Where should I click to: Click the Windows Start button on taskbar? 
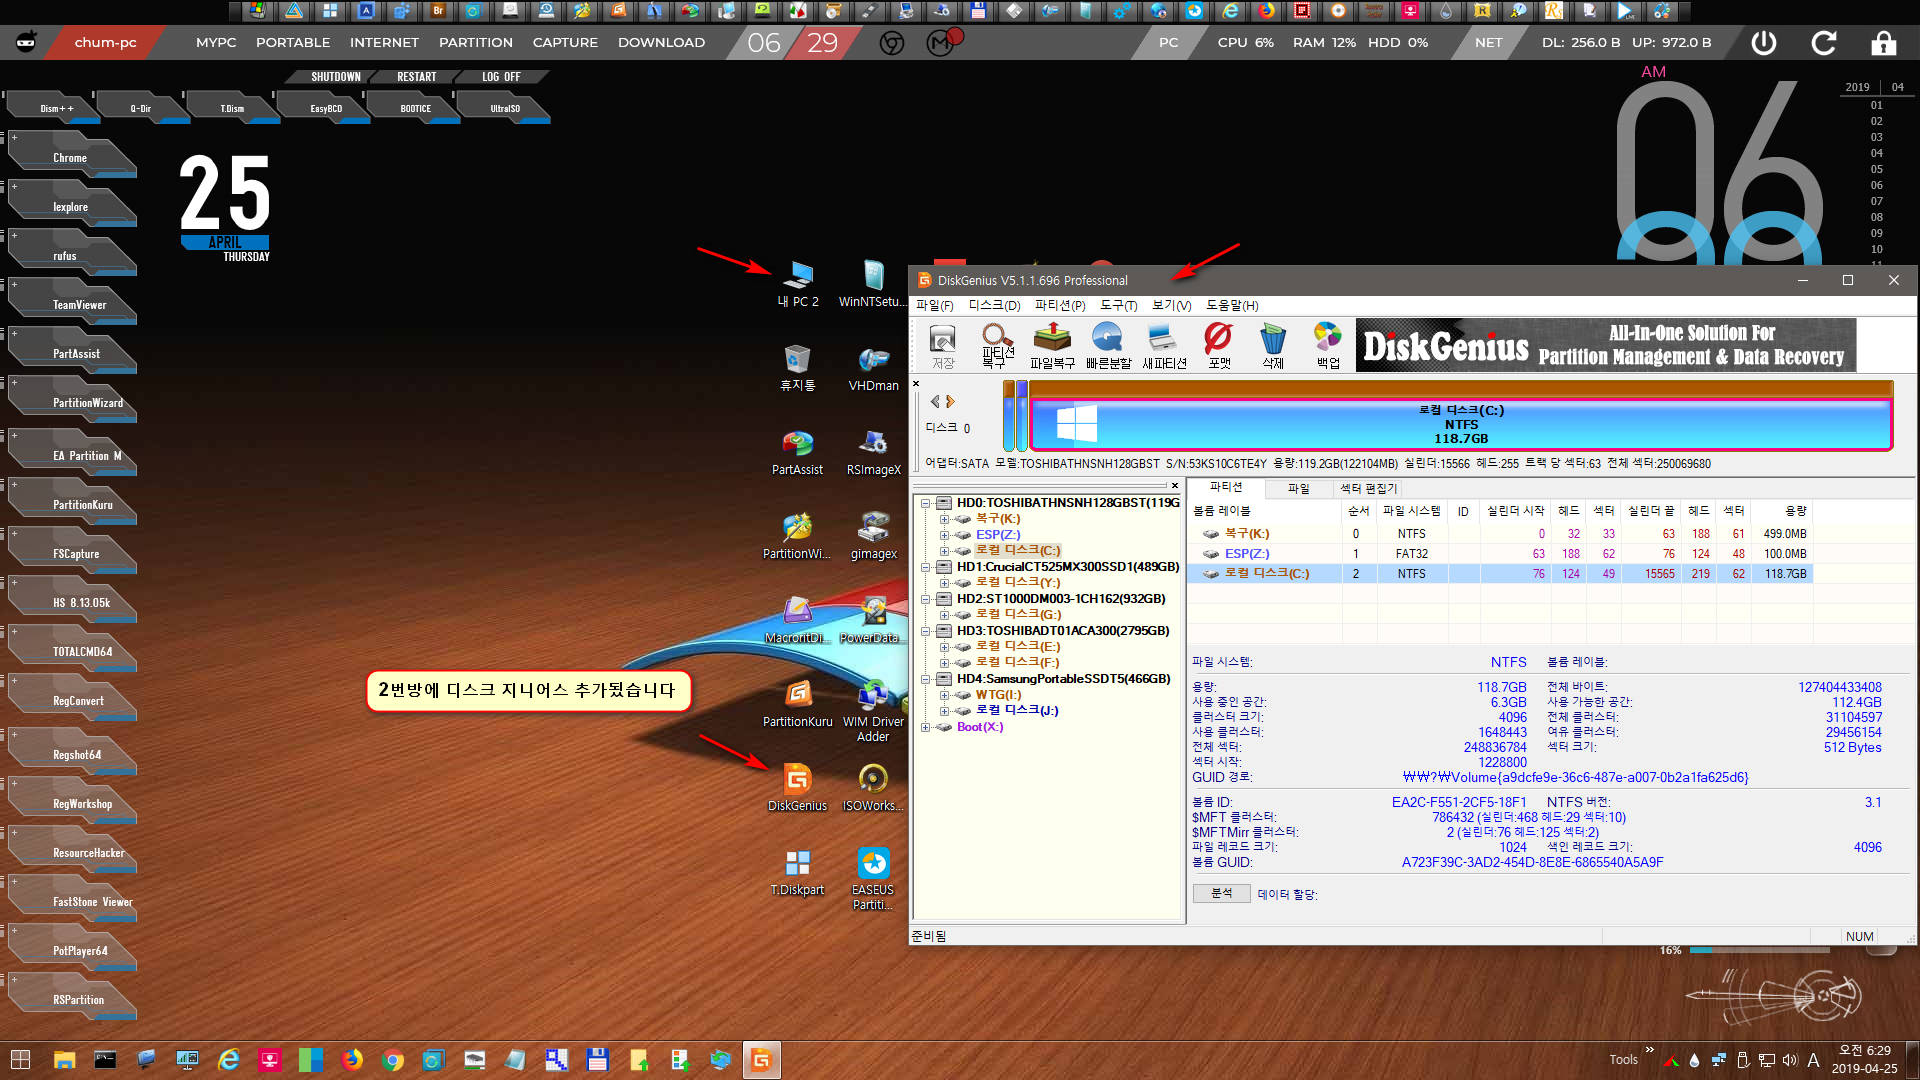pyautogui.click(x=20, y=1060)
